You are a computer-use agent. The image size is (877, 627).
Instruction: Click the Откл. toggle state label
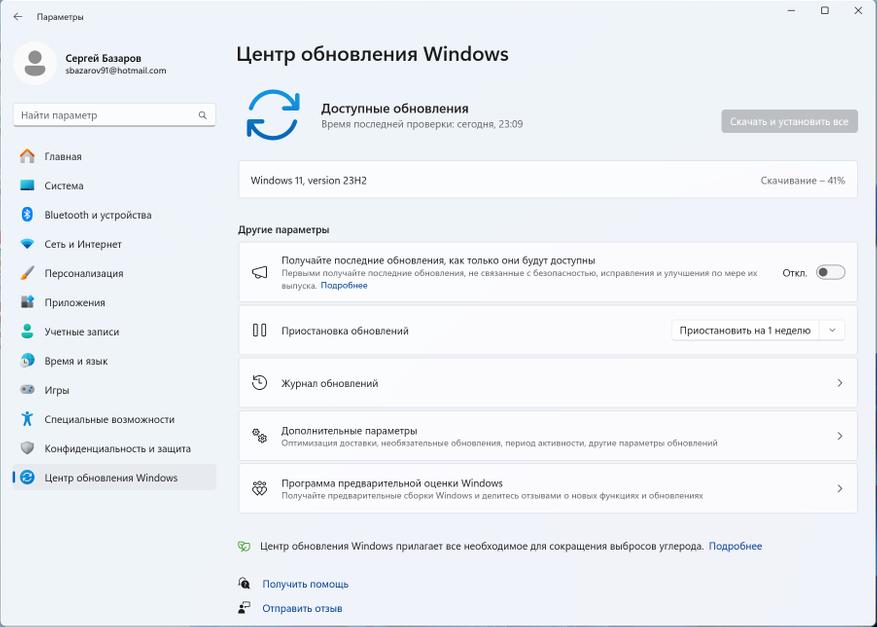coord(795,273)
